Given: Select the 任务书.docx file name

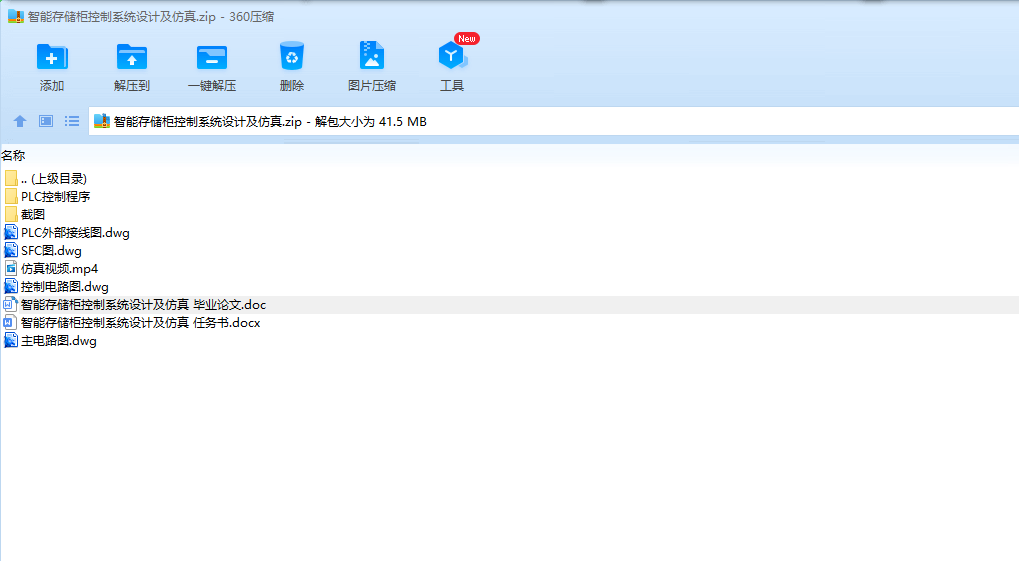Looking at the screenshot, I should click(x=140, y=323).
